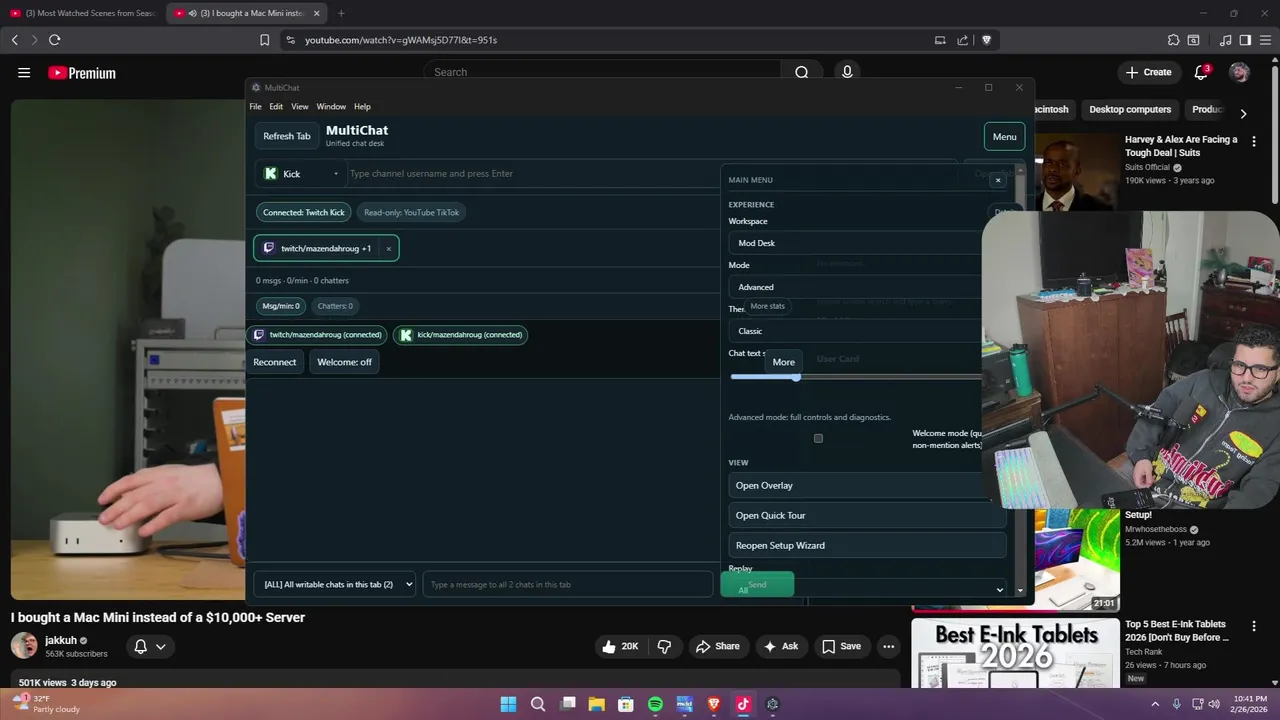
Task: Click the Share button under video
Action: coord(718,646)
